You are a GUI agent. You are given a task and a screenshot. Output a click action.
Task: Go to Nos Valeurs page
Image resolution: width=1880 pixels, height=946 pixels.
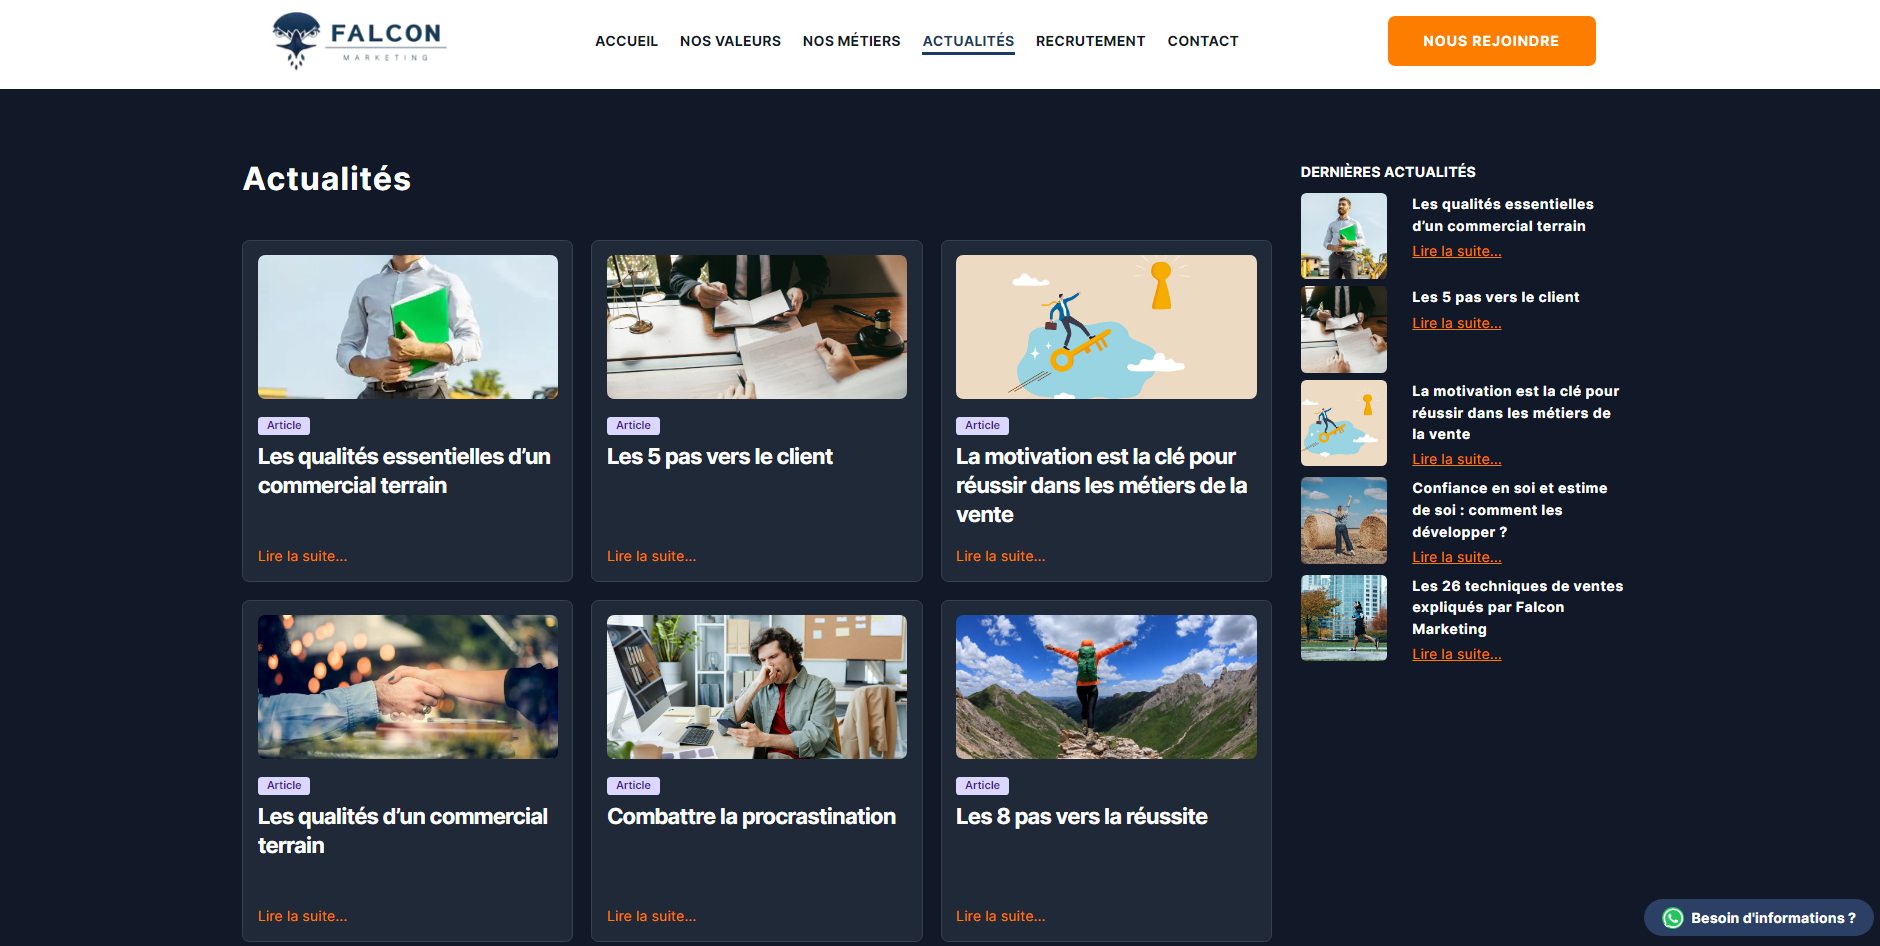(x=730, y=41)
